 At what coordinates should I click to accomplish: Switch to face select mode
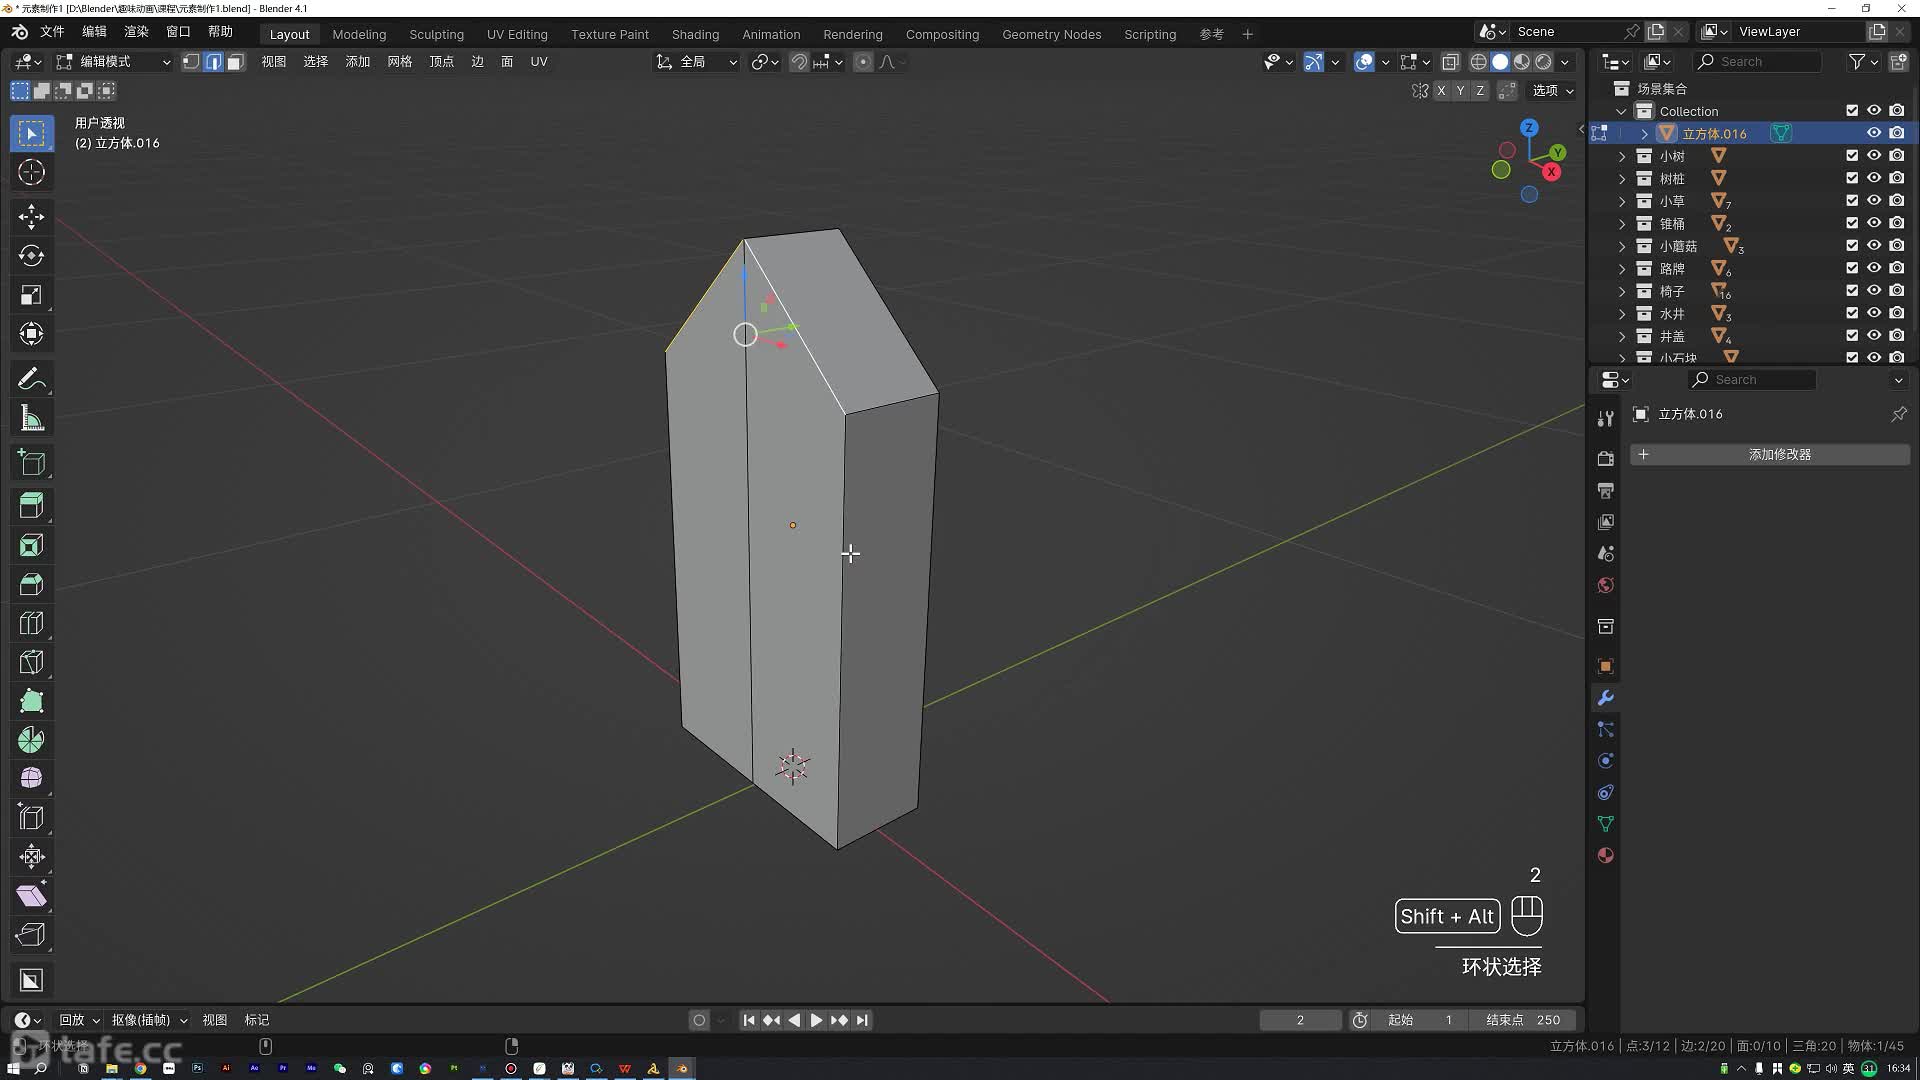point(235,62)
